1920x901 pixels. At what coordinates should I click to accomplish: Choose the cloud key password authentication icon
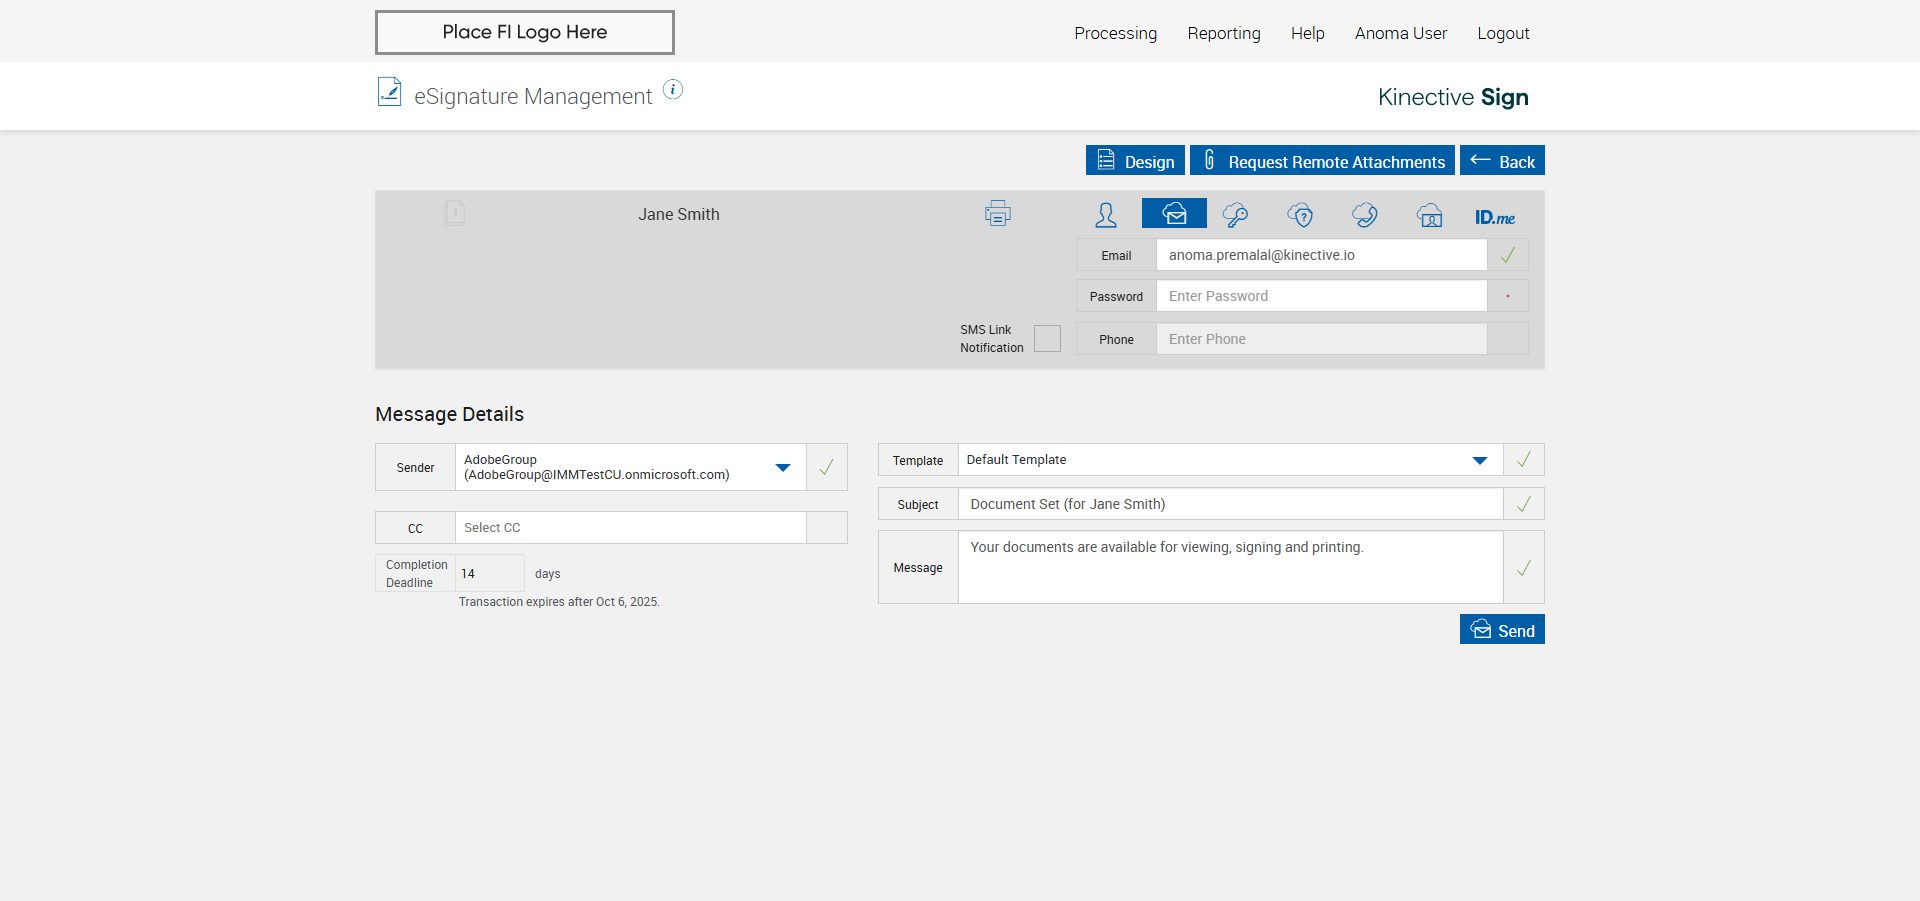pos(1235,215)
